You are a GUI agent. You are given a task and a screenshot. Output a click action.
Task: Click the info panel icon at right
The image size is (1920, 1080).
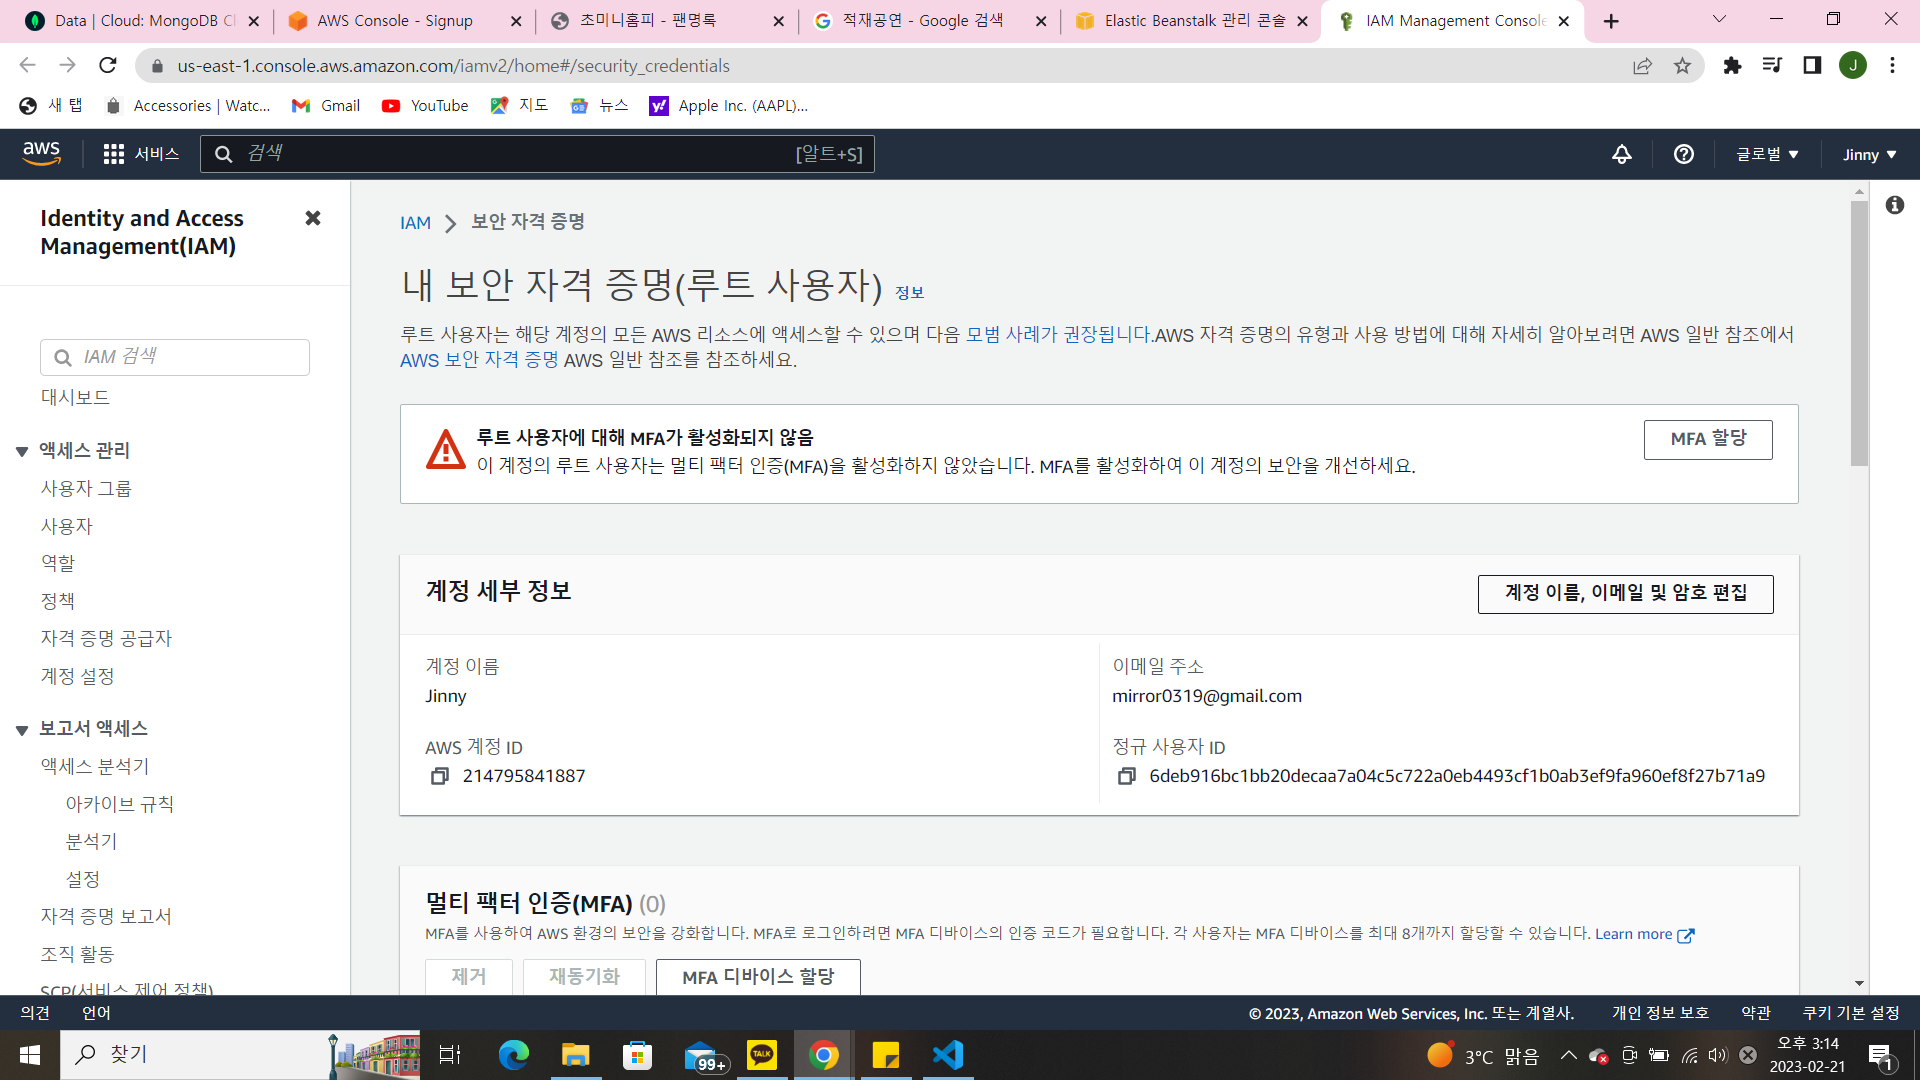pyautogui.click(x=1895, y=205)
